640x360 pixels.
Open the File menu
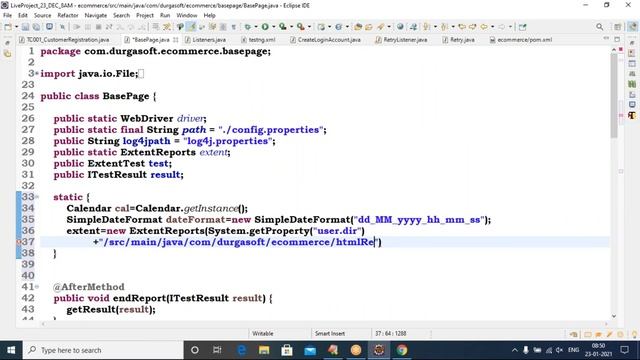coord(7,16)
